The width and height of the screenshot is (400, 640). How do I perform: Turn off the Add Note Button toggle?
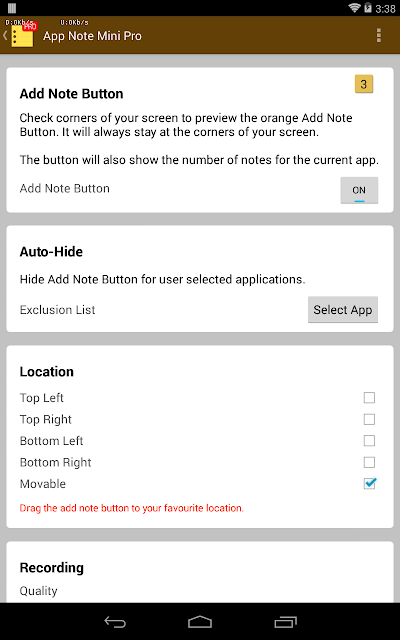pyautogui.click(x=359, y=190)
